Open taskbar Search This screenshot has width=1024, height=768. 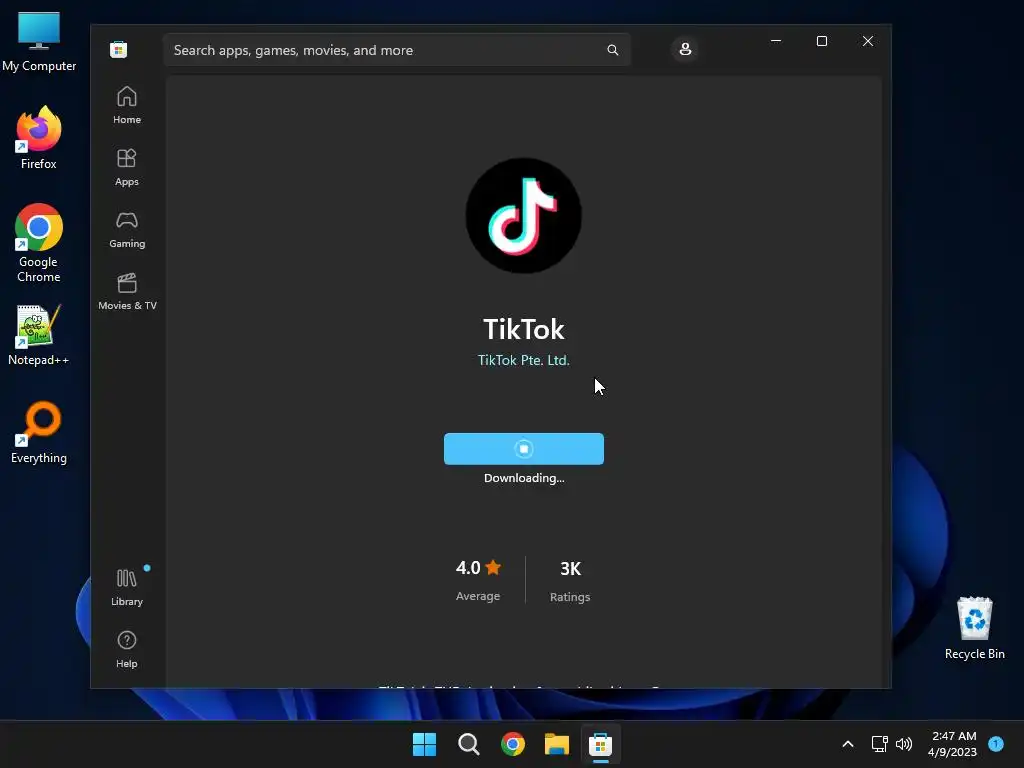pyautogui.click(x=468, y=744)
